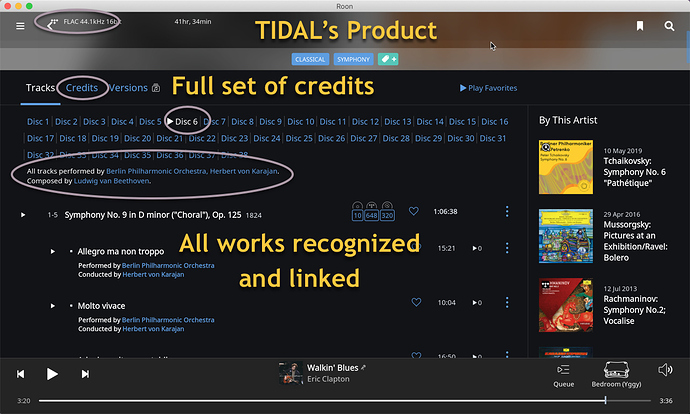
Task: Open the By This Artist heading
Action: tap(568, 120)
